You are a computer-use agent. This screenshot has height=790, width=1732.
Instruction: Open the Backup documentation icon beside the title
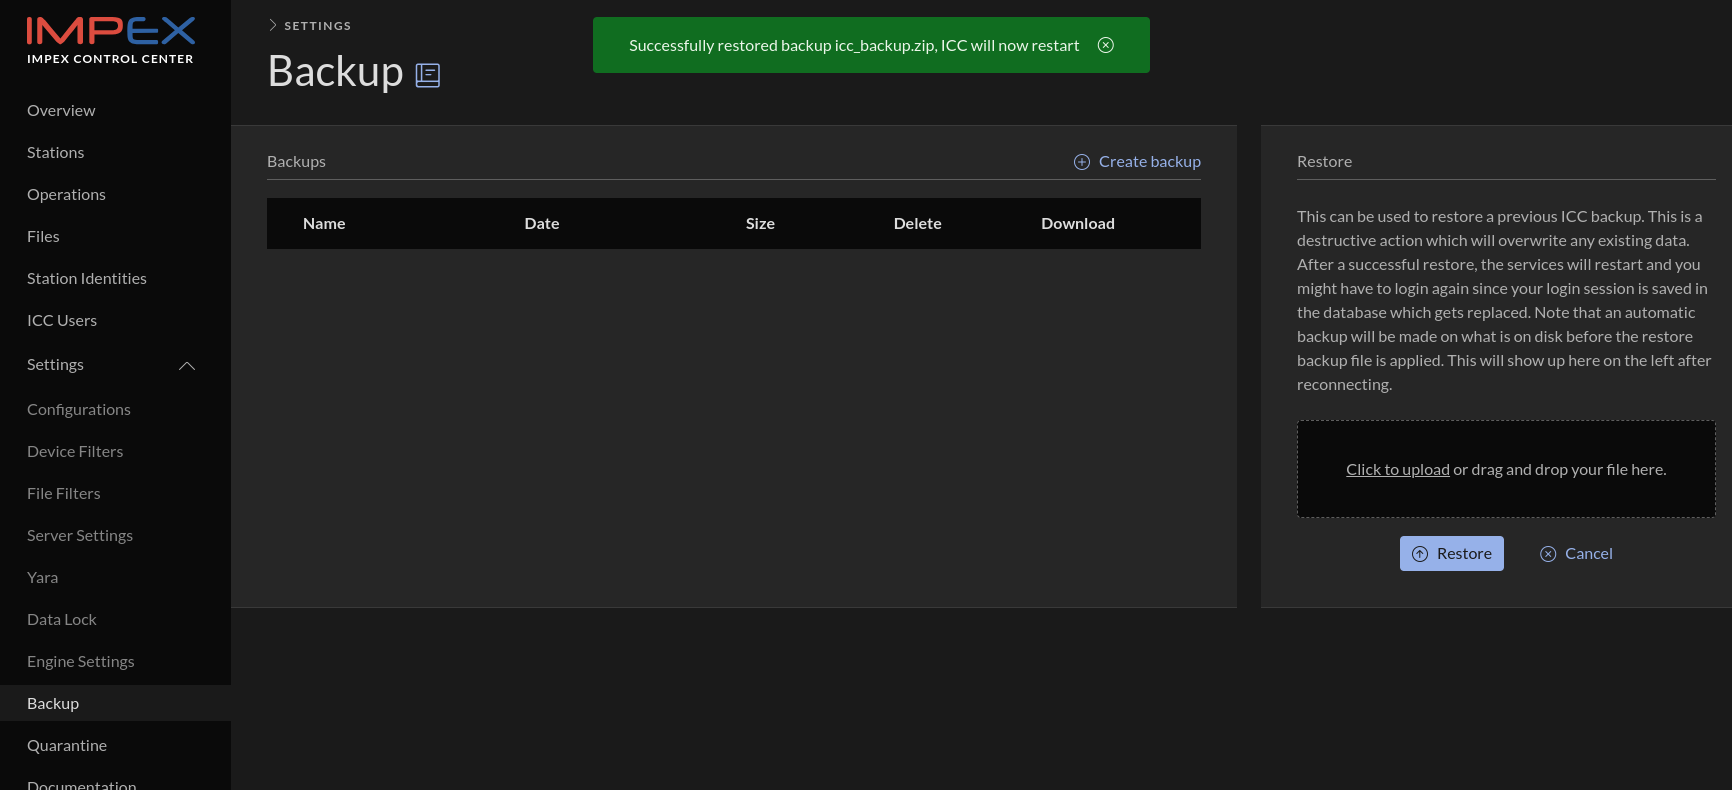(428, 75)
